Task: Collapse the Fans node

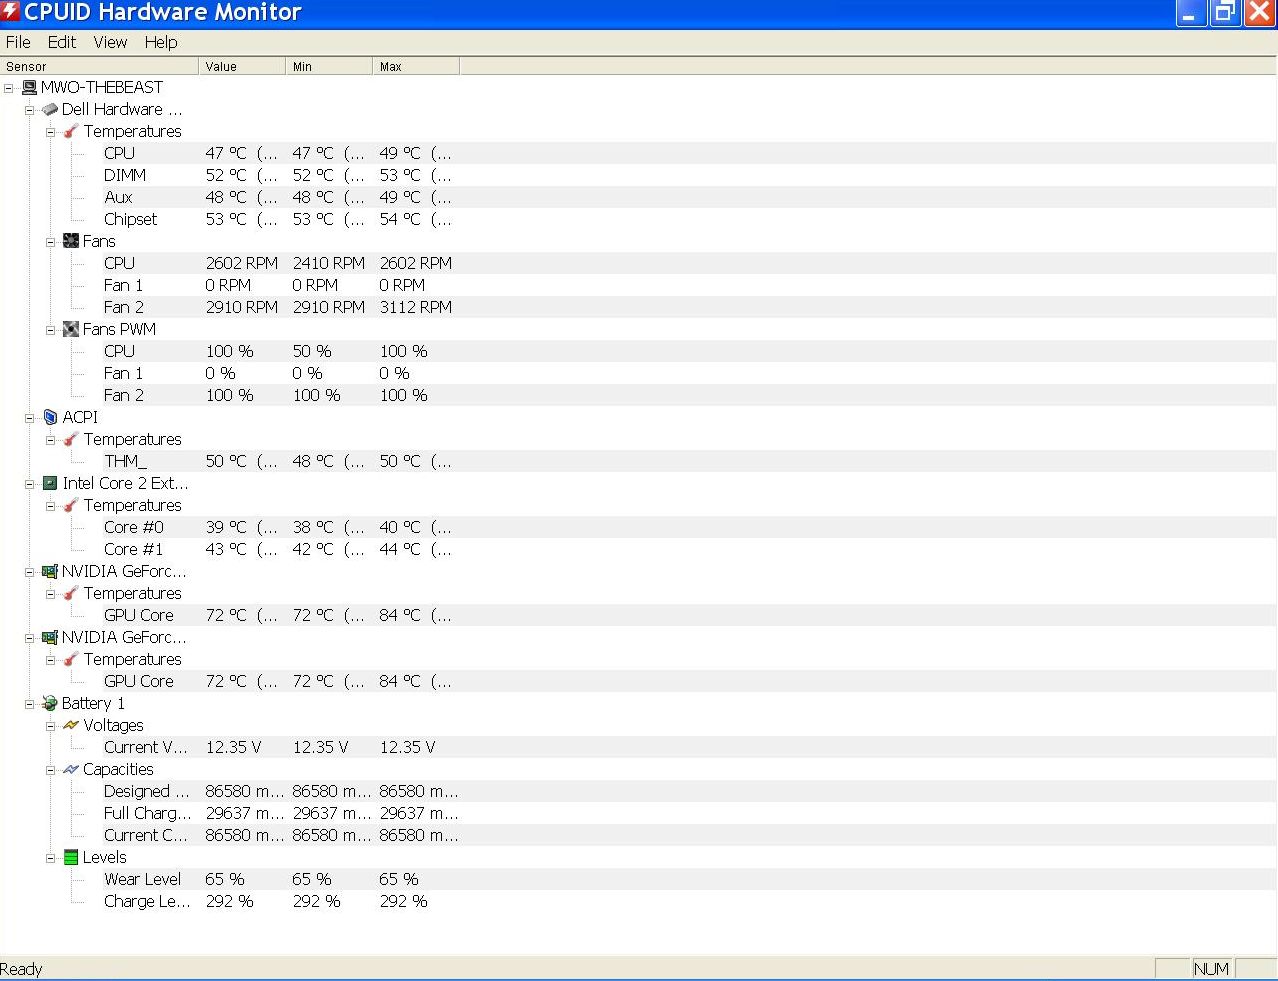Action: [51, 242]
